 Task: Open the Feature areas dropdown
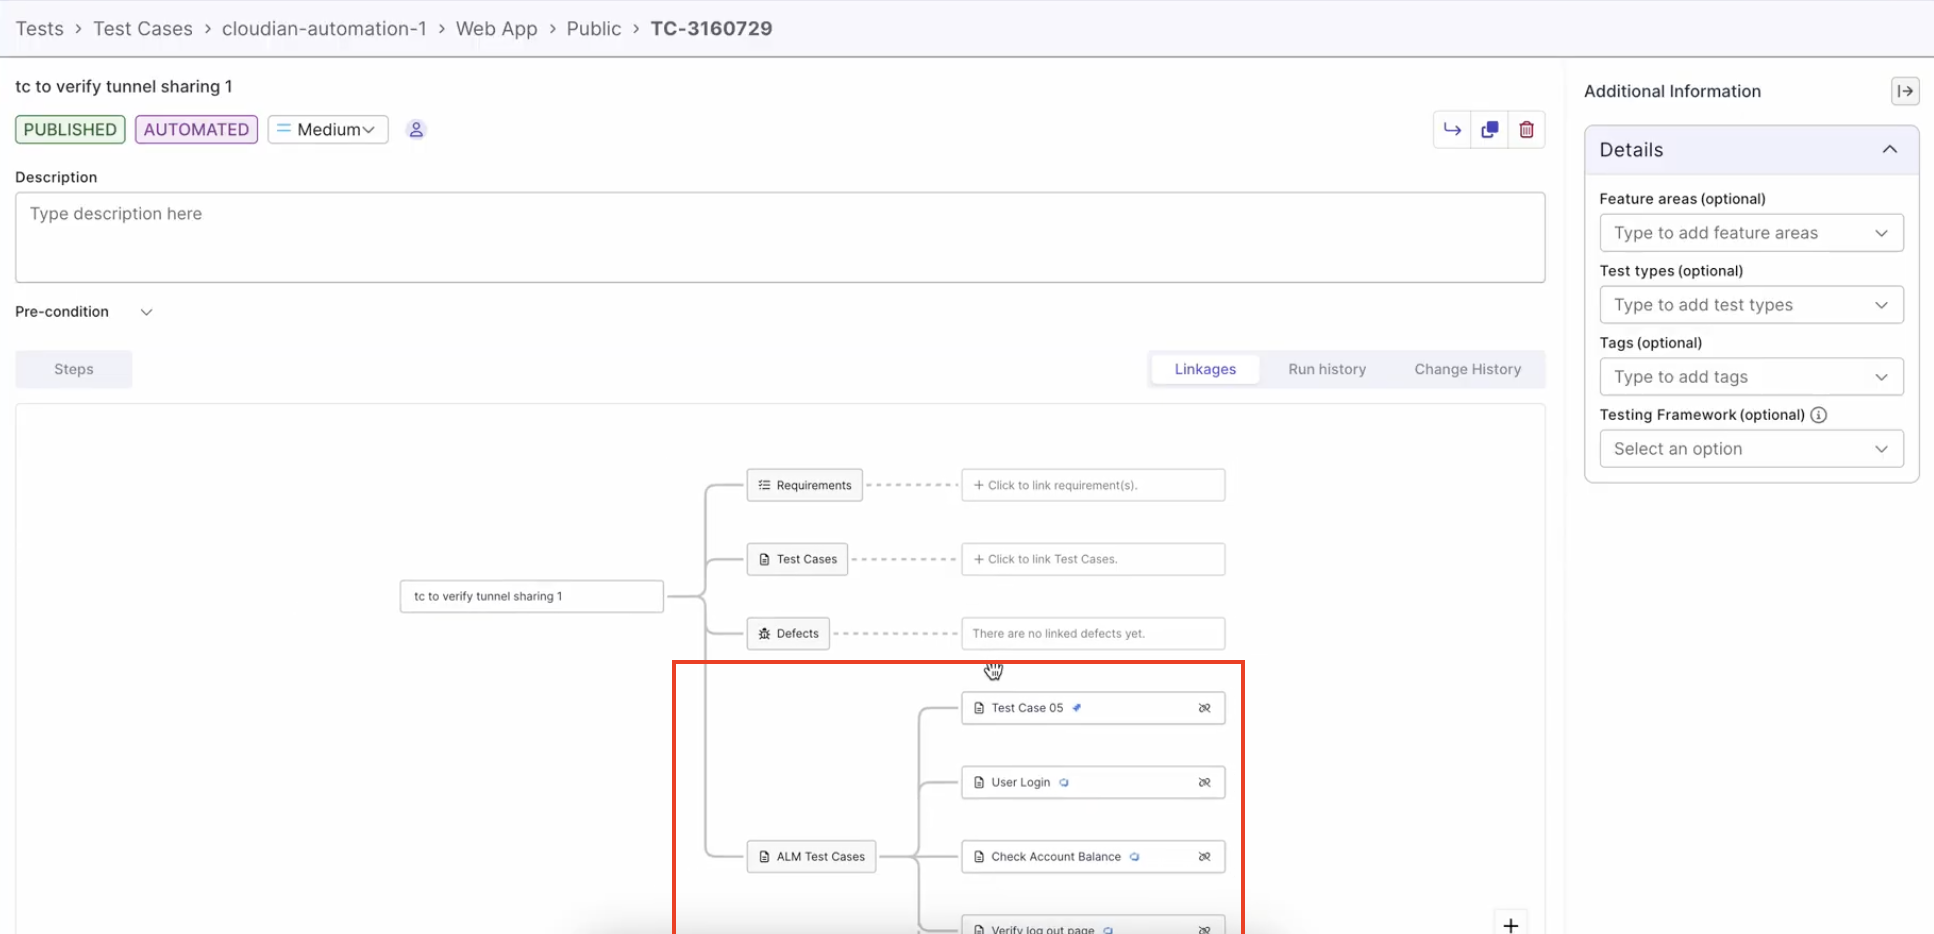(1751, 233)
